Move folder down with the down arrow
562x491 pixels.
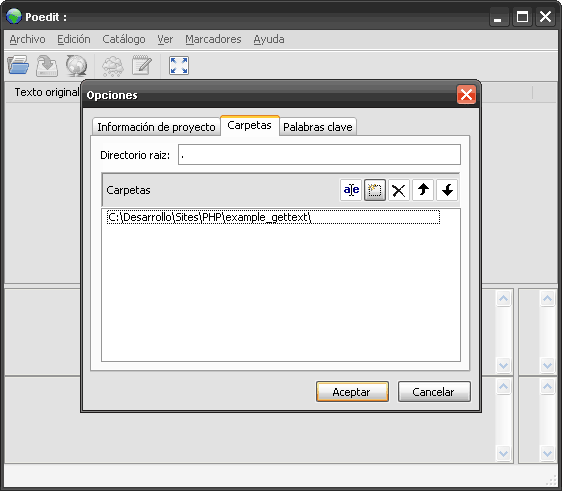click(447, 190)
